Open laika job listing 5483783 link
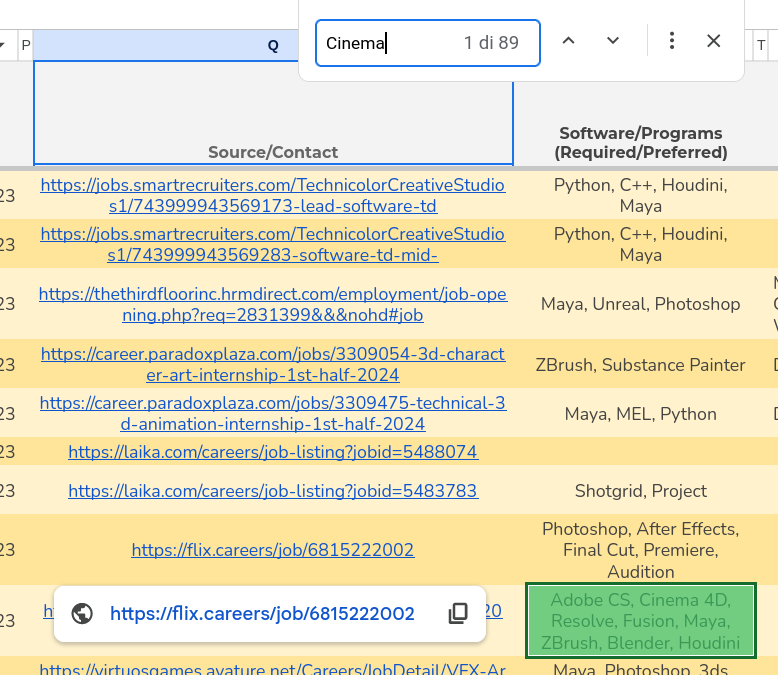This screenshot has width=778, height=675. pyautogui.click(x=273, y=491)
